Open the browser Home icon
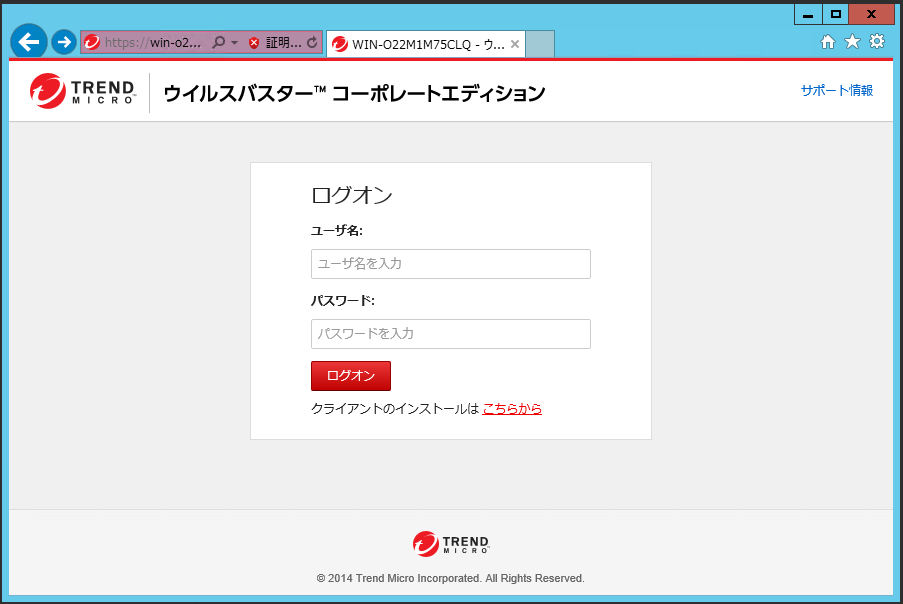This screenshot has width=903, height=604. (x=828, y=41)
